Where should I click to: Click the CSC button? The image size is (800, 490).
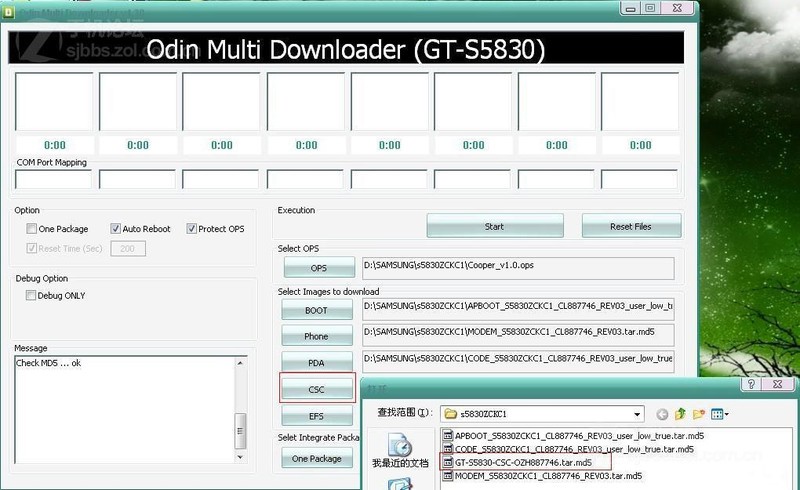pos(317,389)
